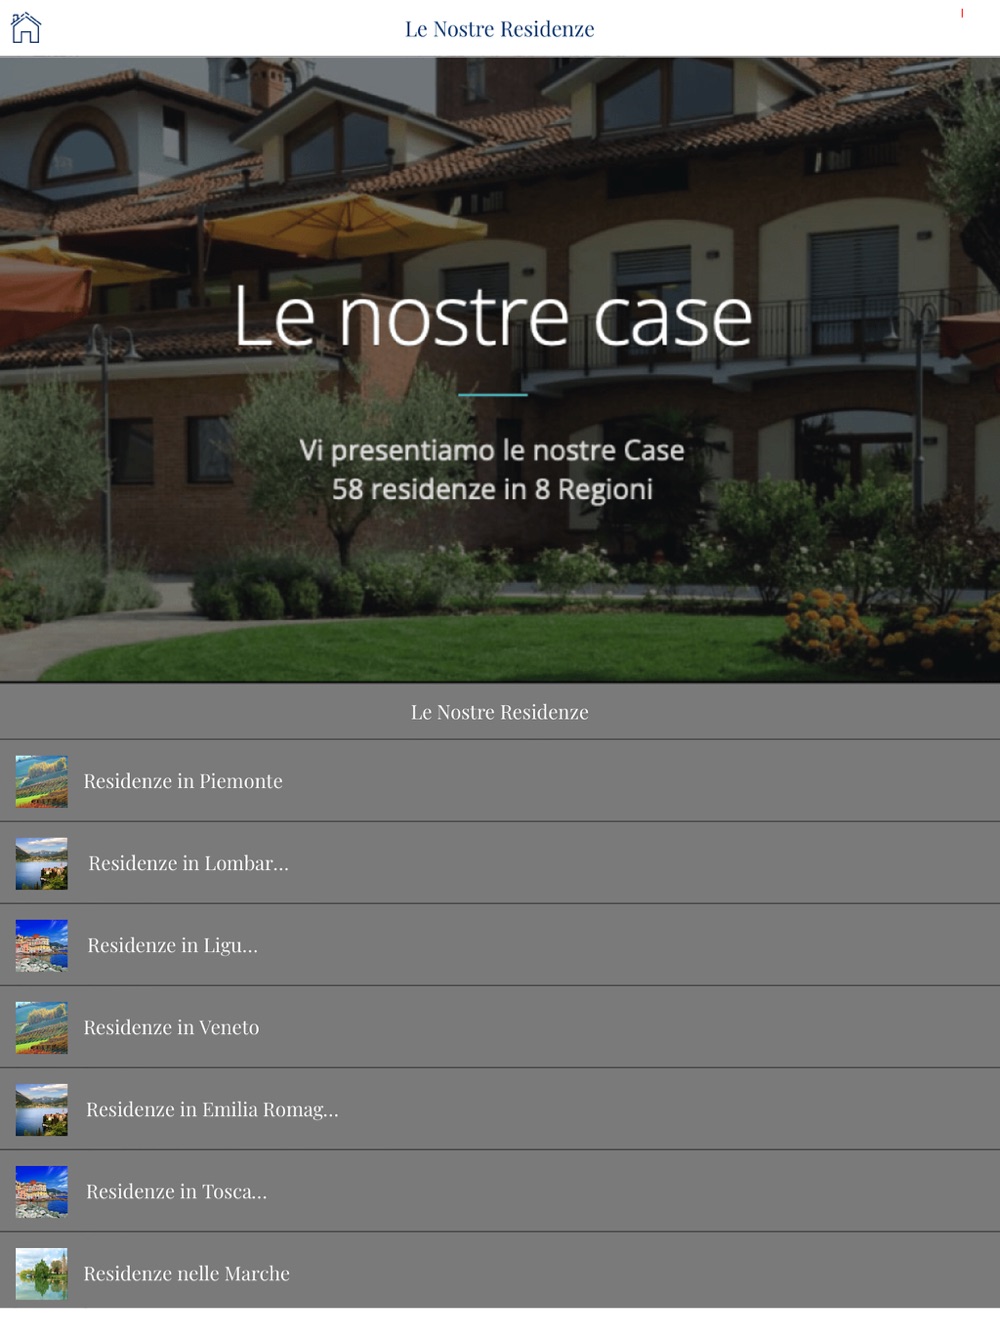Screen dimensions: 1000x1334
Task: Tap the home icon in top bar
Action: pyautogui.click(x=26, y=28)
